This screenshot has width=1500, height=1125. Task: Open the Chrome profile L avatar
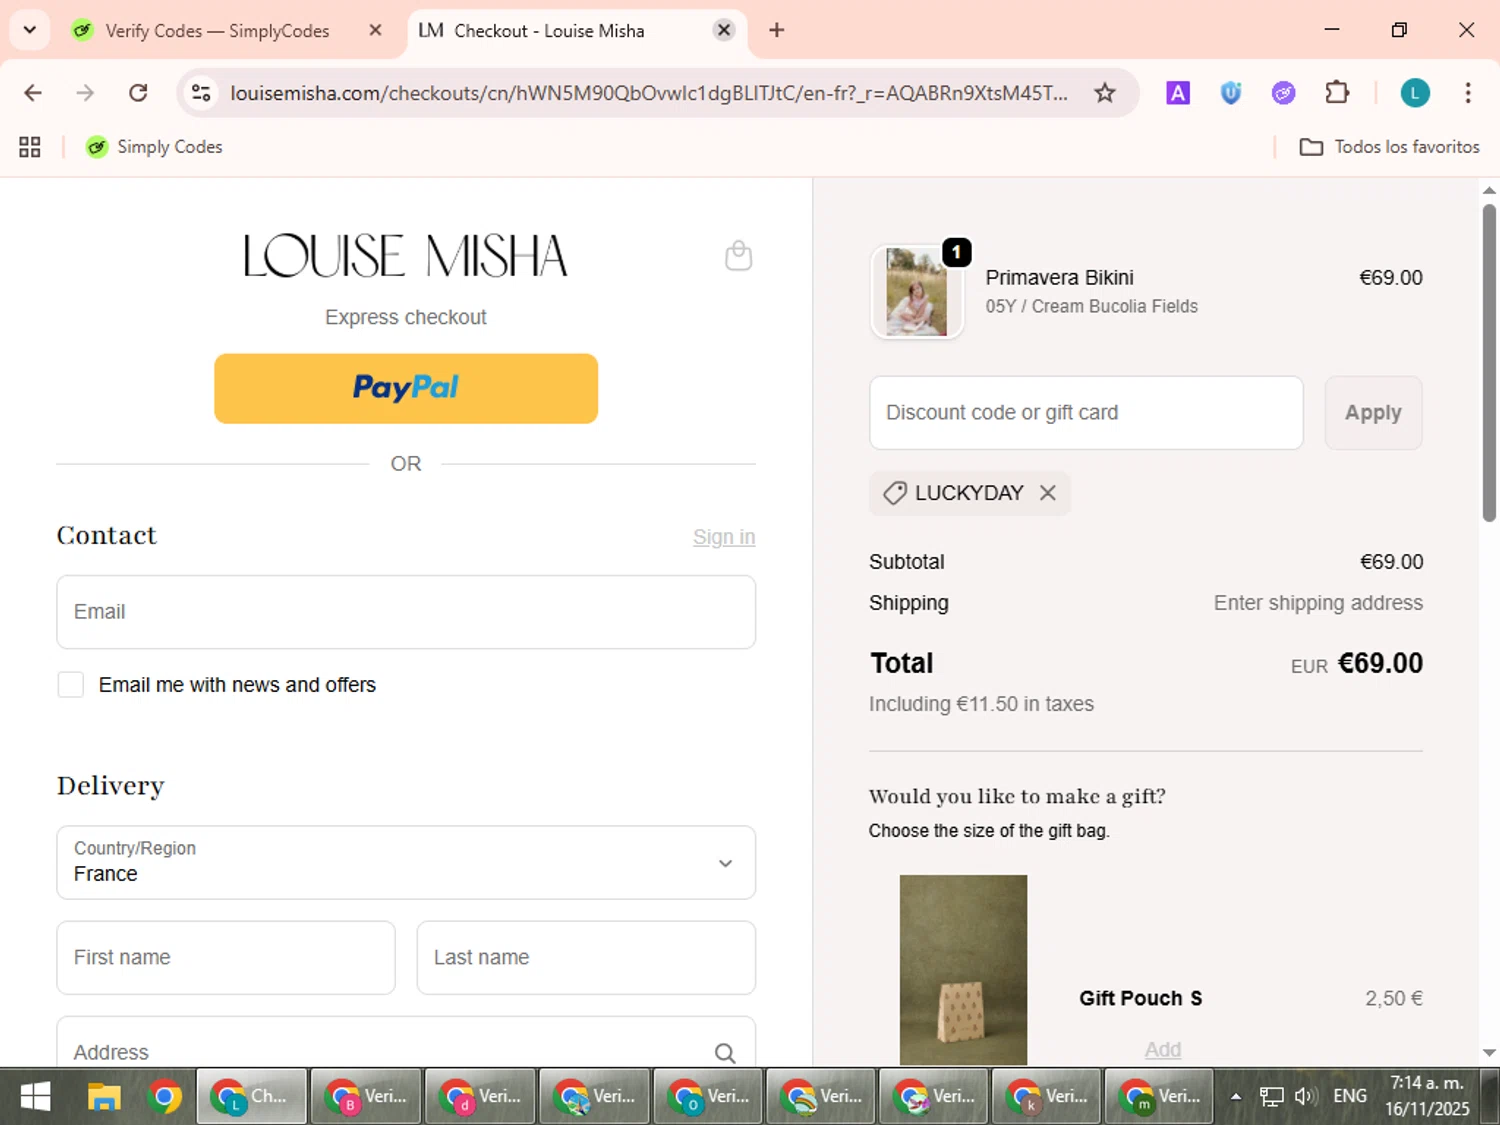pos(1414,93)
